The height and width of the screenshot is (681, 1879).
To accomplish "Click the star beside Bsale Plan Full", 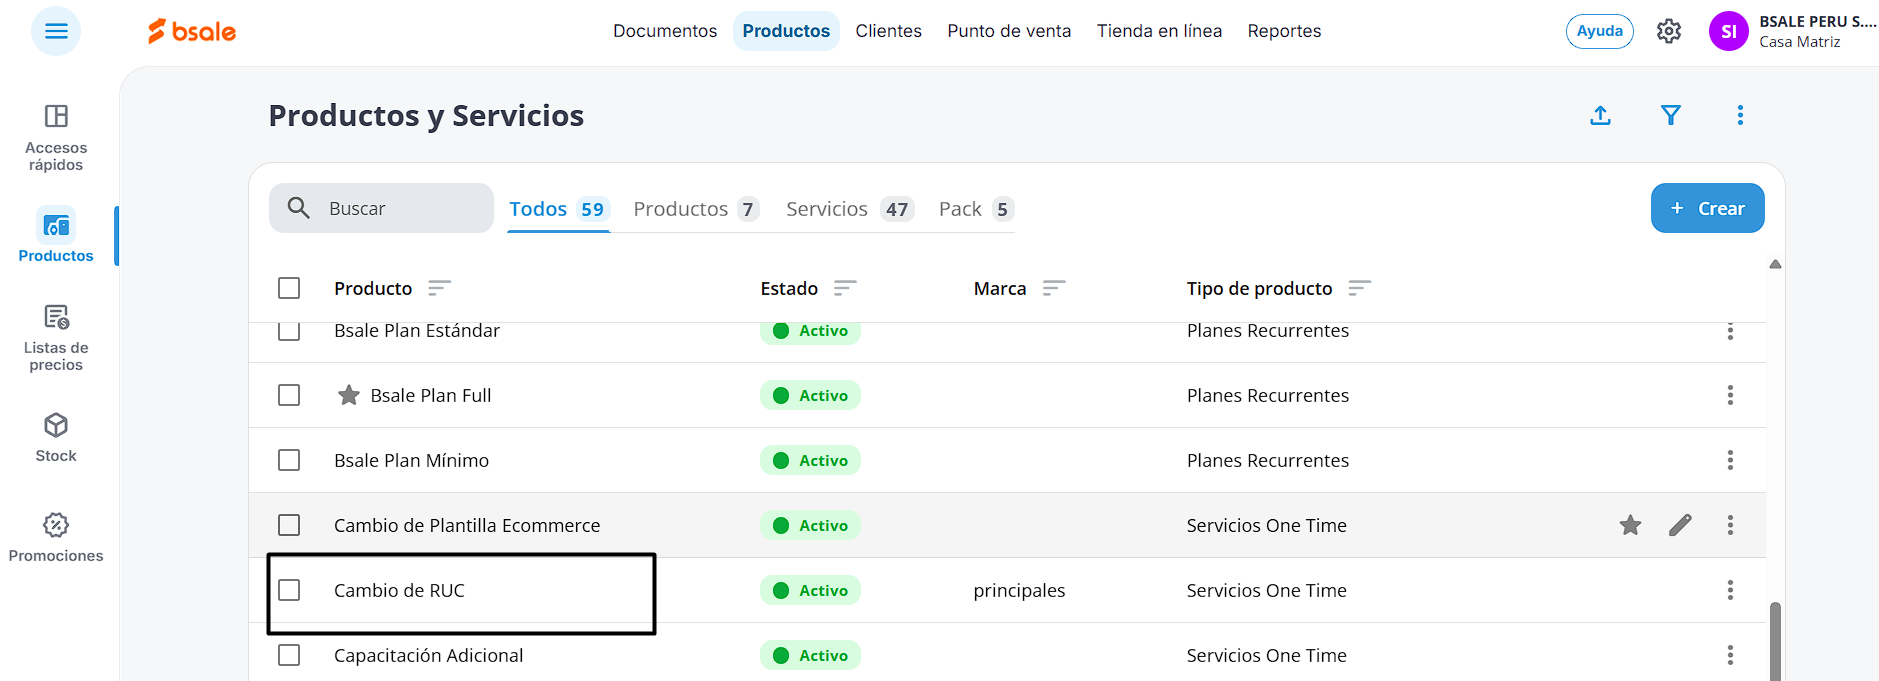I will (x=349, y=395).
